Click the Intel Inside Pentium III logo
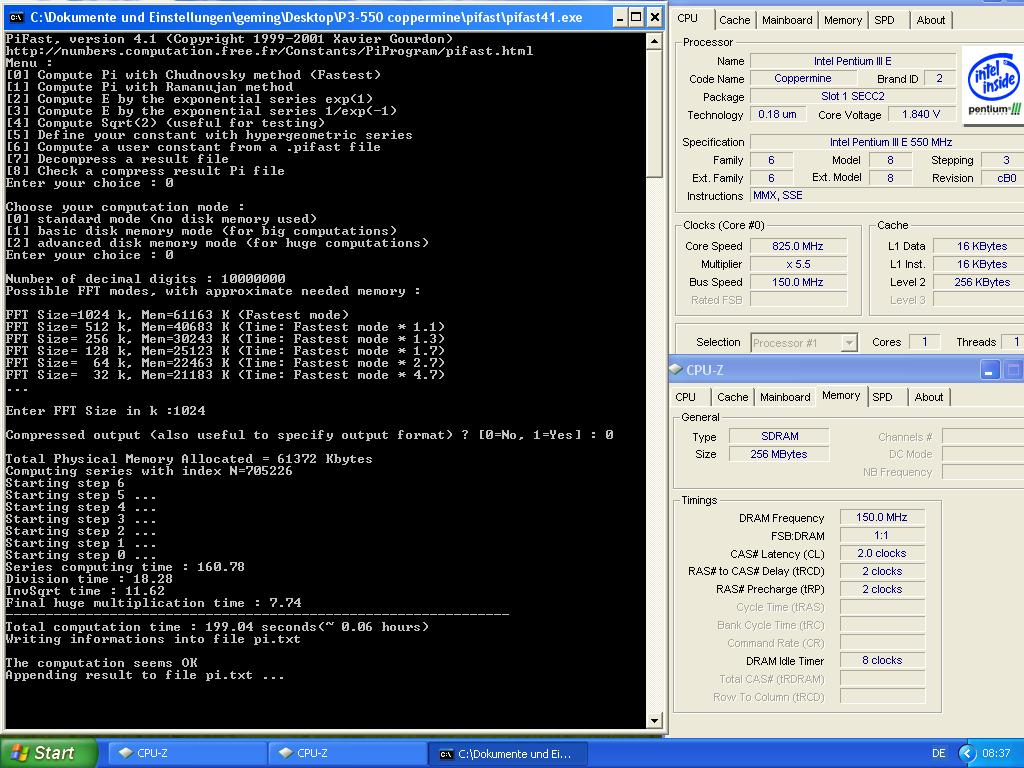Image resolution: width=1024 pixels, height=768 pixels. coord(994,85)
